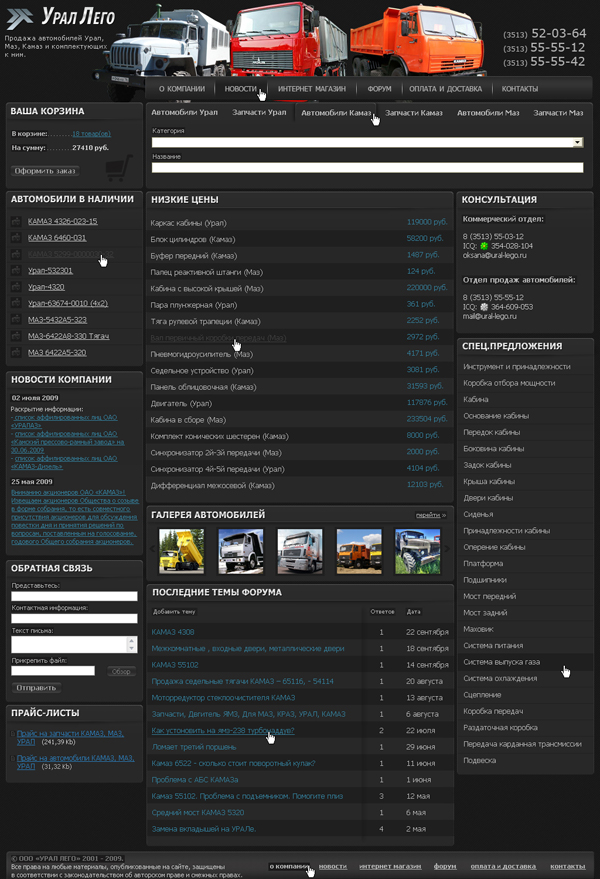The image size is (600, 879).
Task: Click the Название input field
Action: point(367,168)
